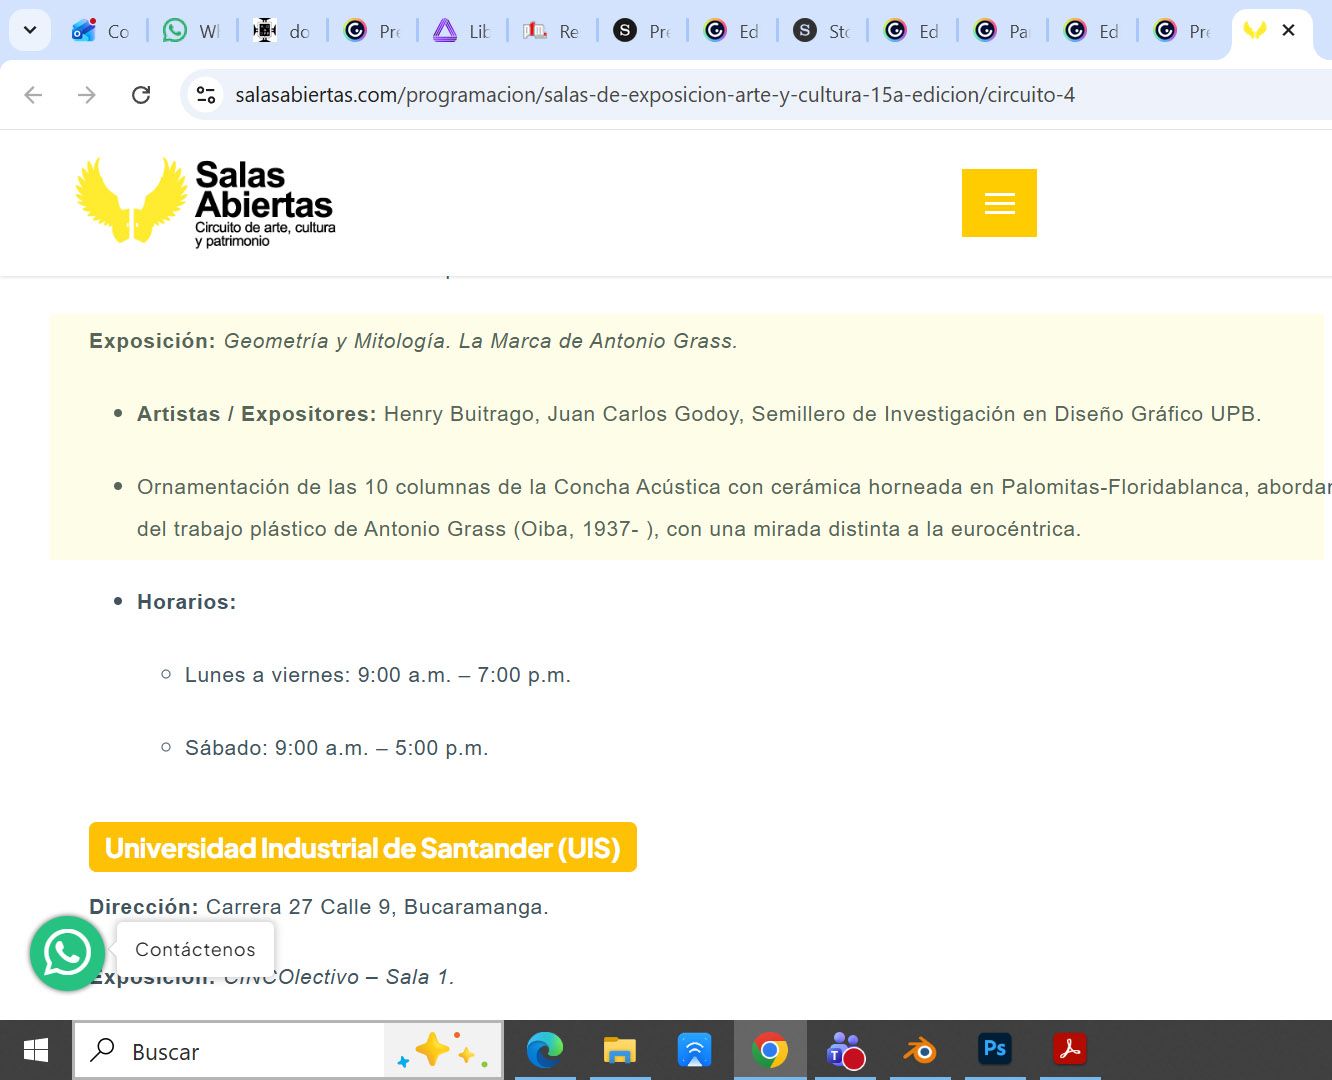
Task: Close the active Salas Abiertas tab
Action: pos(1288,31)
